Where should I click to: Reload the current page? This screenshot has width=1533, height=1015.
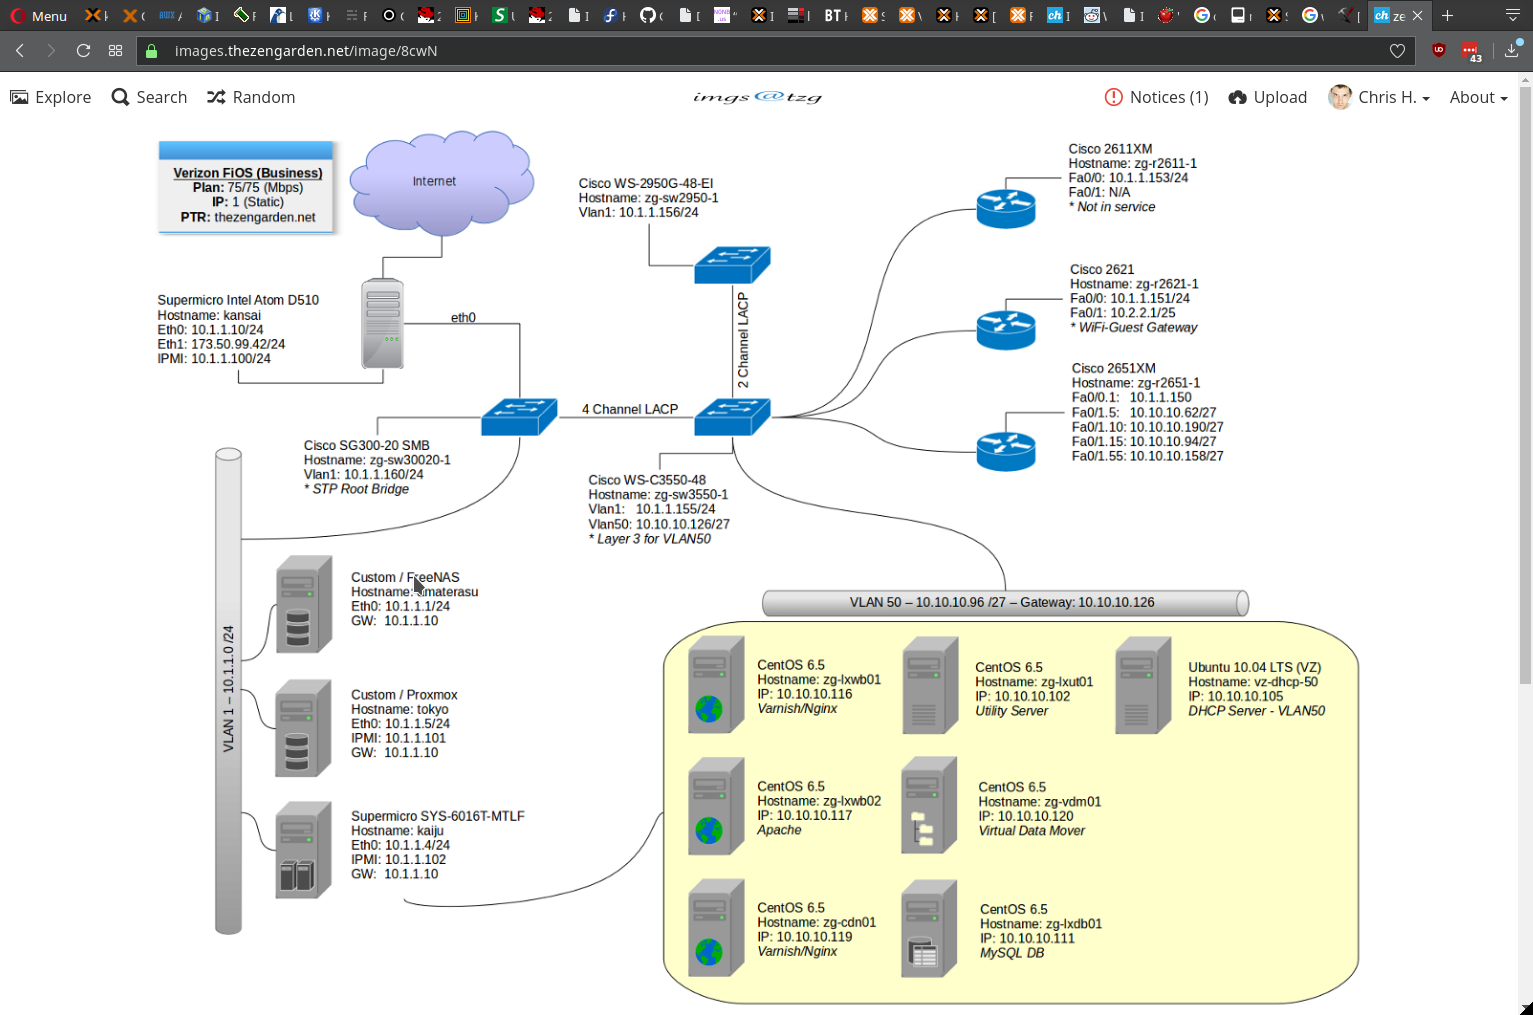(83, 50)
